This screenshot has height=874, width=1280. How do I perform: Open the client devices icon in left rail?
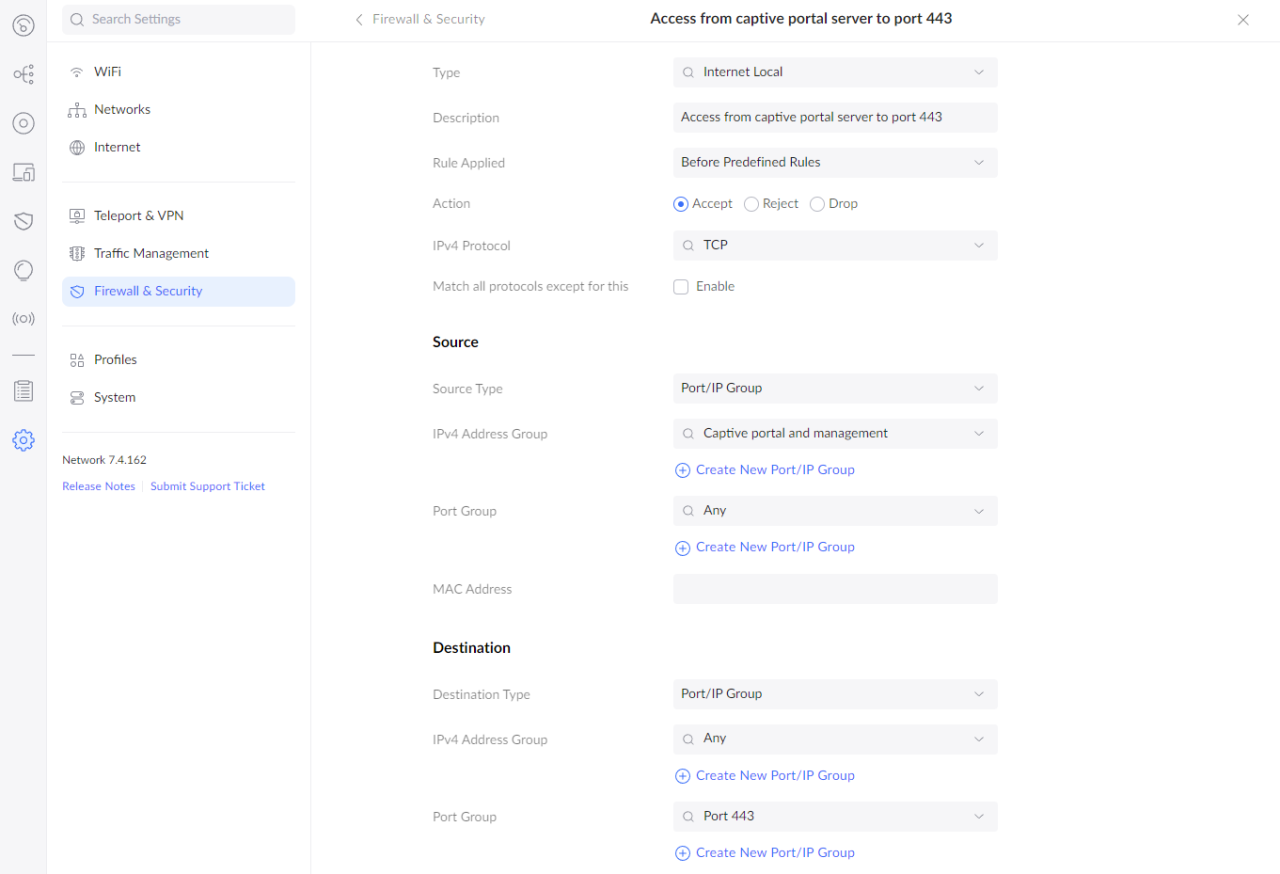[x=23, y=172]
